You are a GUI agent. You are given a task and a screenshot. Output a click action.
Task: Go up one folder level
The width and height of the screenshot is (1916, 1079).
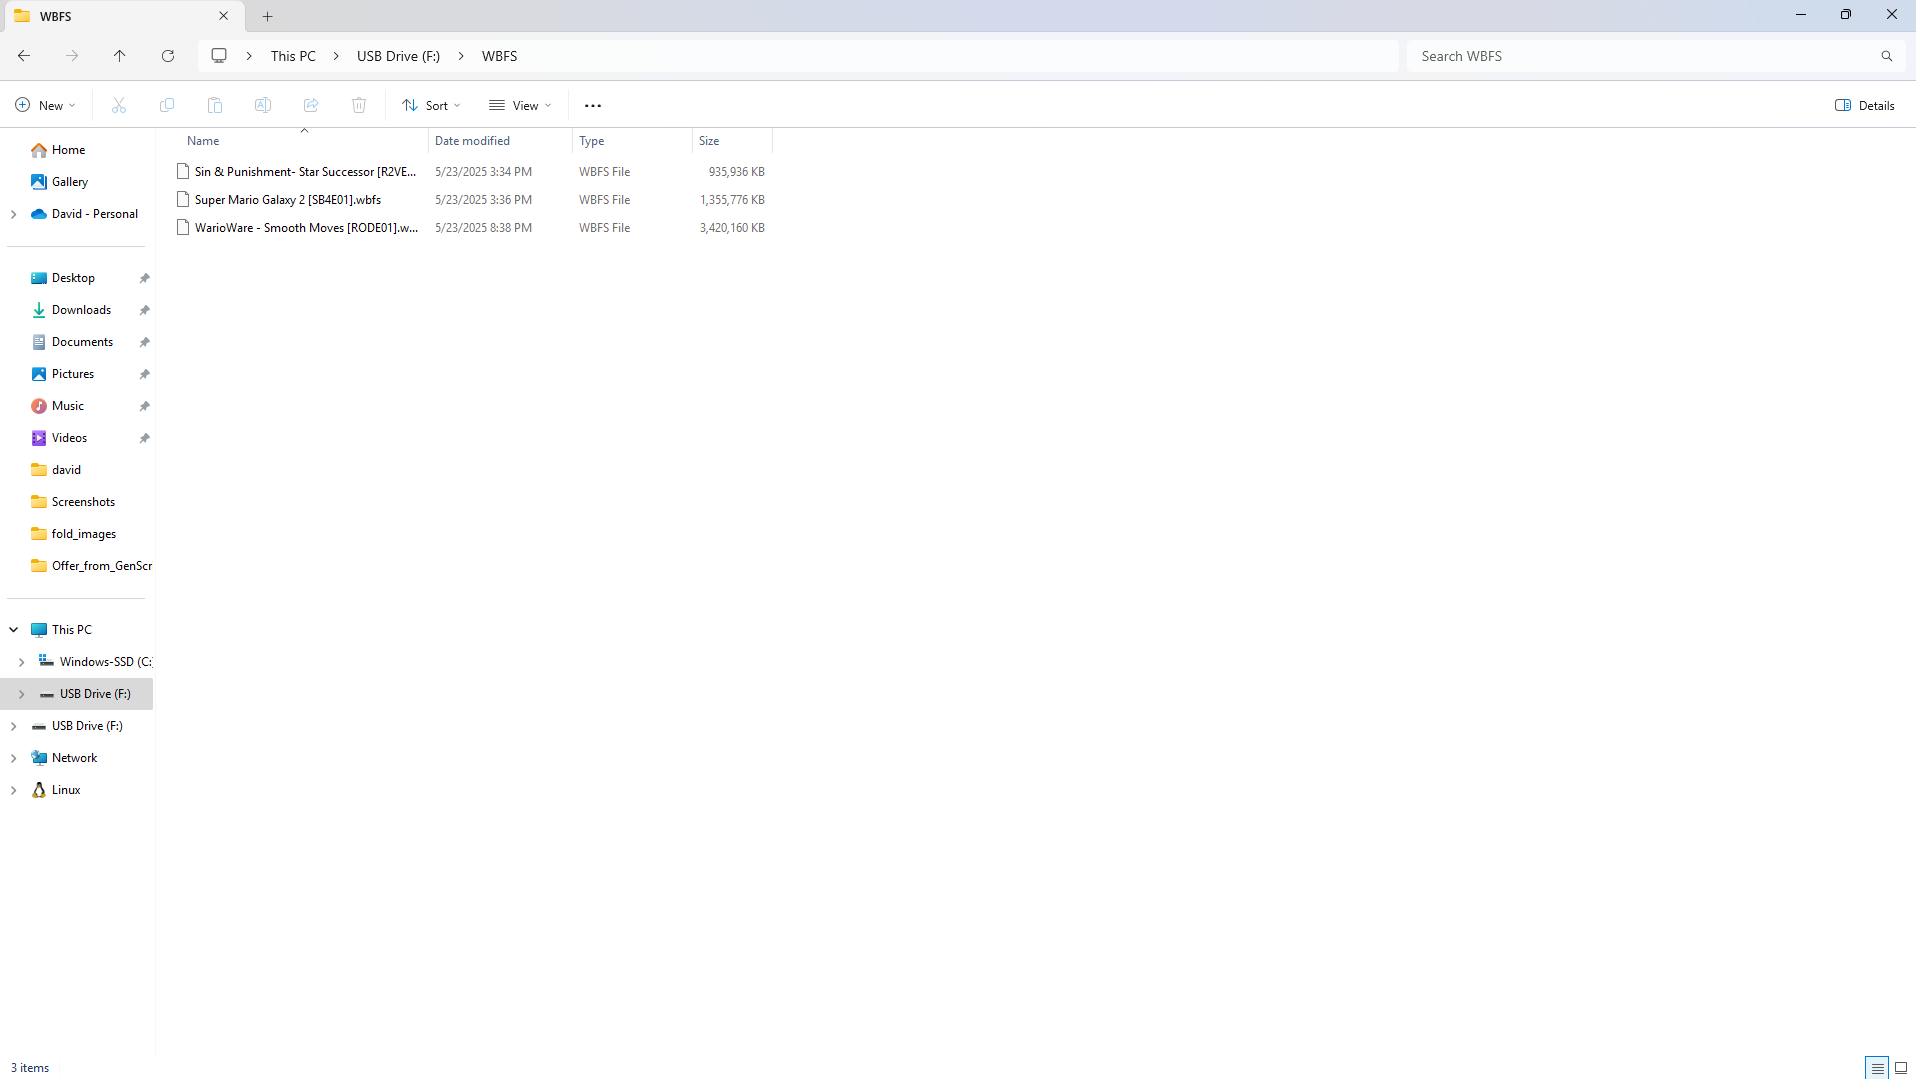click(120, 56)
